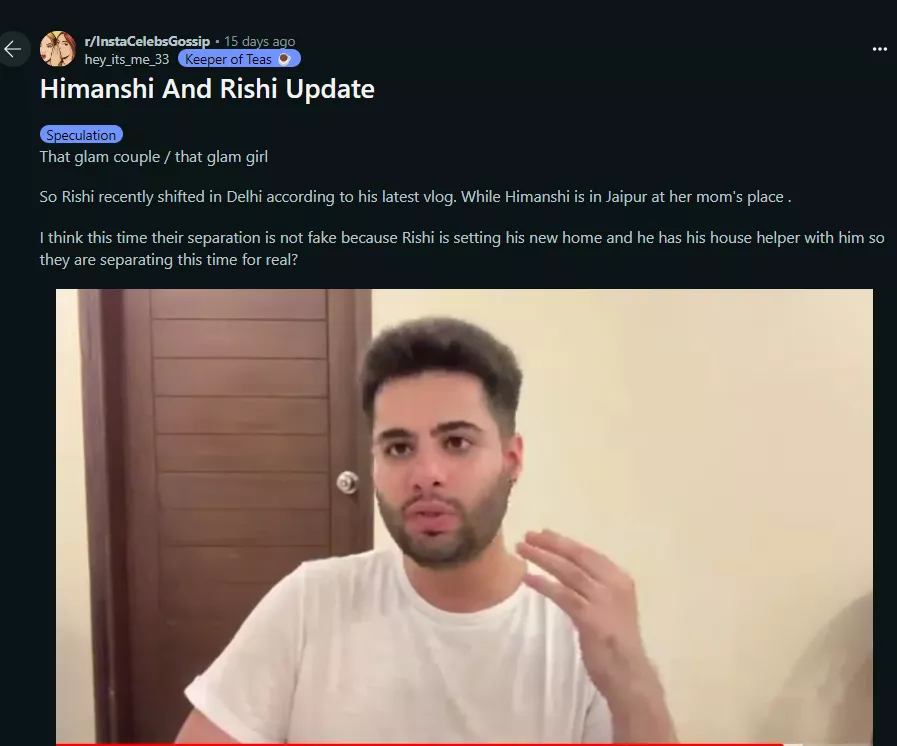
Task: Seek within the red video progress bar
Action: coord(419,744)
